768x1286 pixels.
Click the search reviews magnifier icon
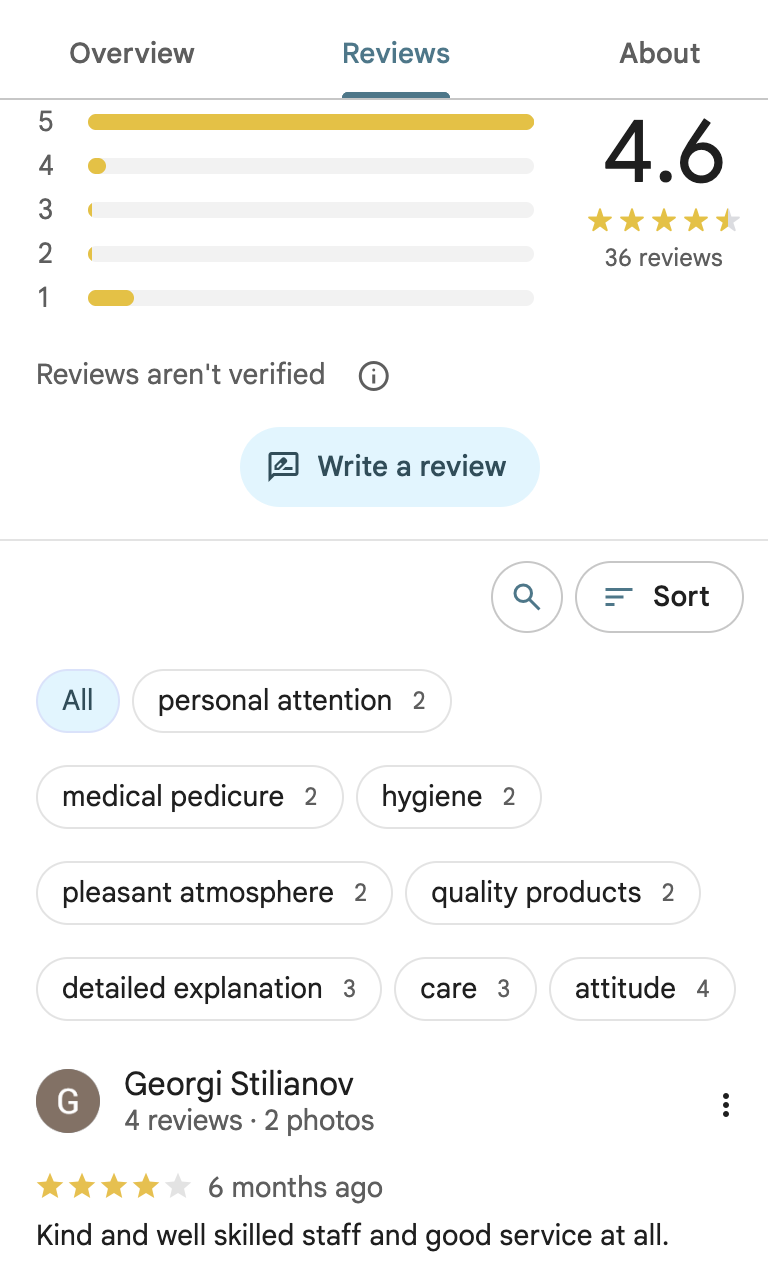[527, 597]
